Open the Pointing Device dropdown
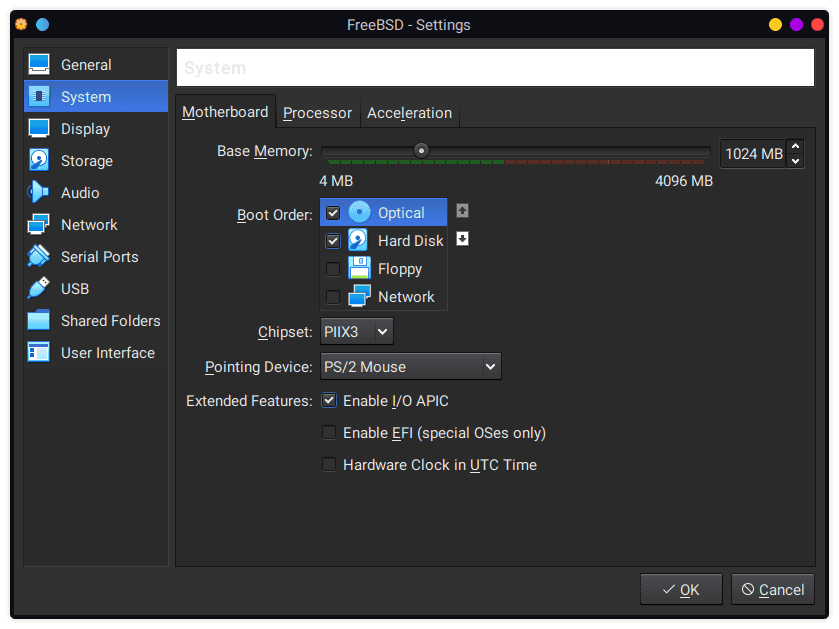The width and height of the screenshot is (839, 629). tap(411, 366)
